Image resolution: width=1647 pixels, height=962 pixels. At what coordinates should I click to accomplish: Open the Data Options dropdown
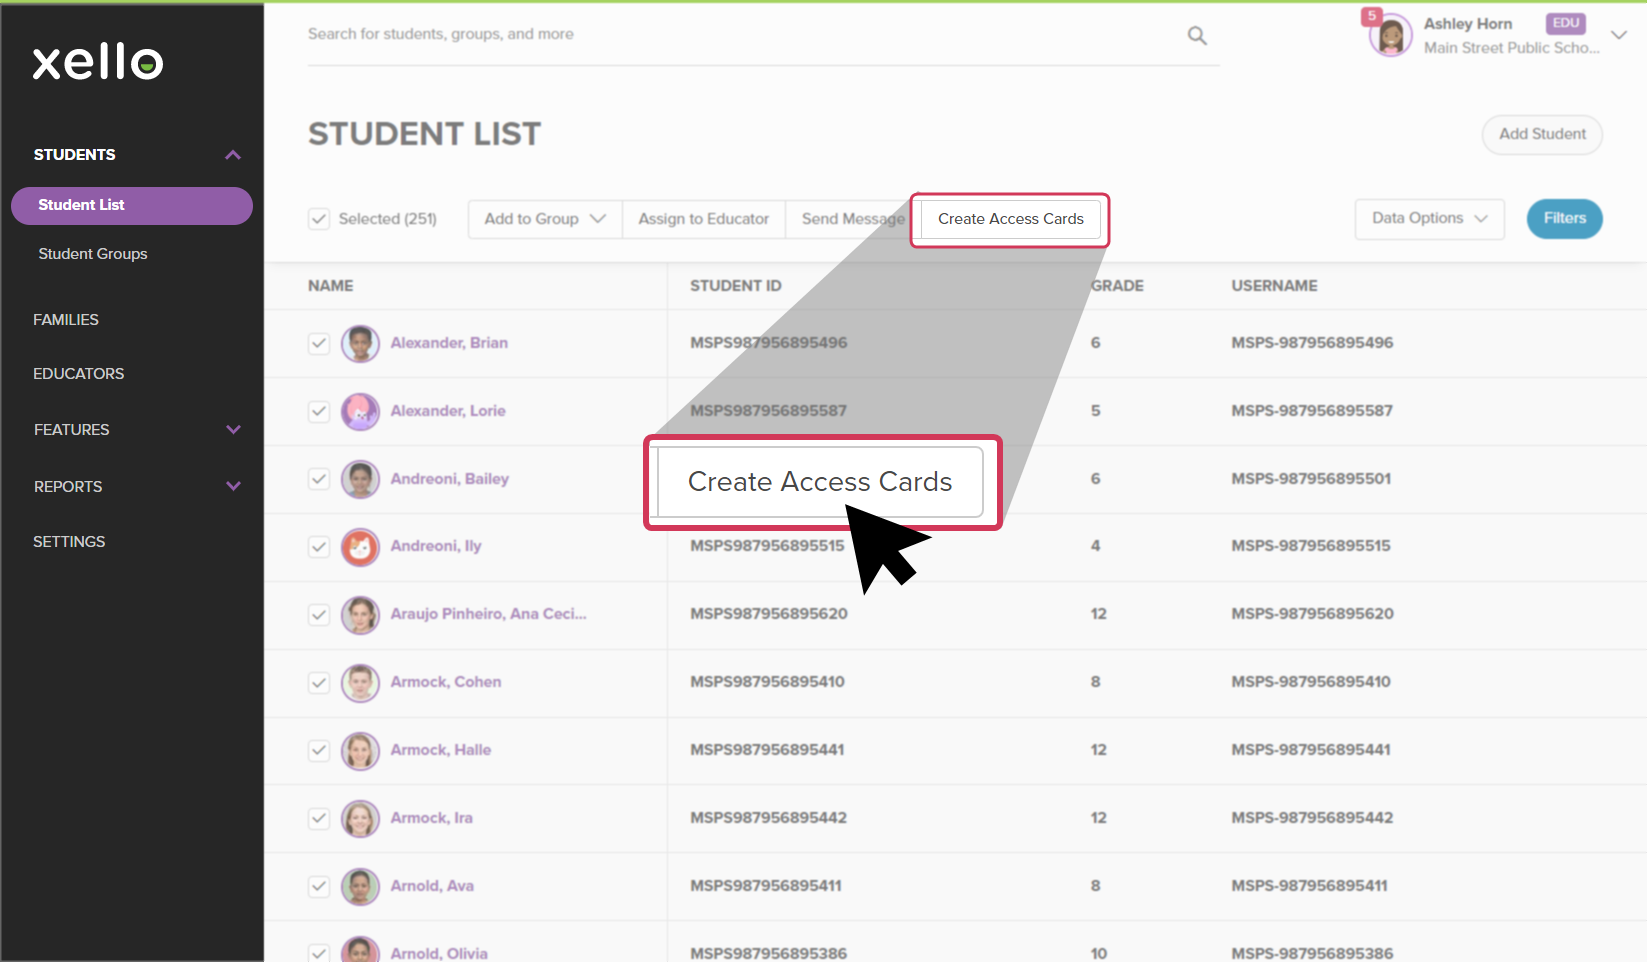tap(1430, 218)
